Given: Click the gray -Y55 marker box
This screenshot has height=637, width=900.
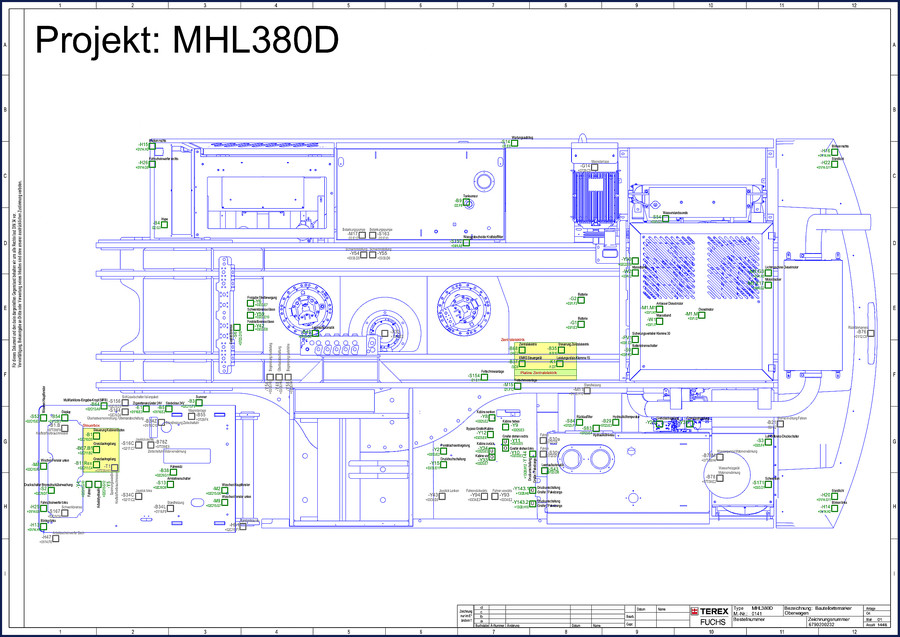Looking at the screenshot, I should pos(373,254).
